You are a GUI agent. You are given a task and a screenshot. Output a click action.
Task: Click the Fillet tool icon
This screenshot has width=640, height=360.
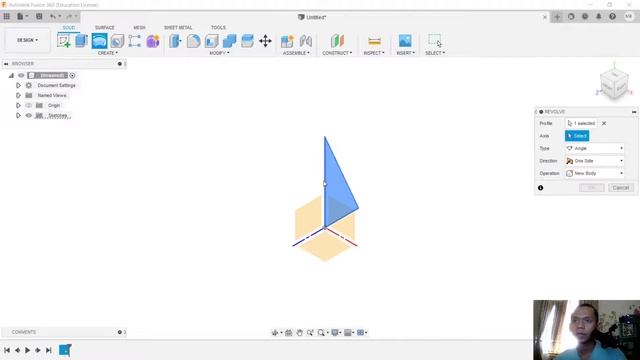coord(193,41)
